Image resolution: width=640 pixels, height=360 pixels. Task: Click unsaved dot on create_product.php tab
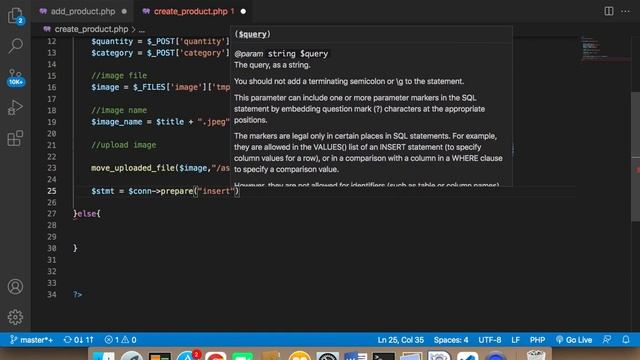[x=243, y=11]
